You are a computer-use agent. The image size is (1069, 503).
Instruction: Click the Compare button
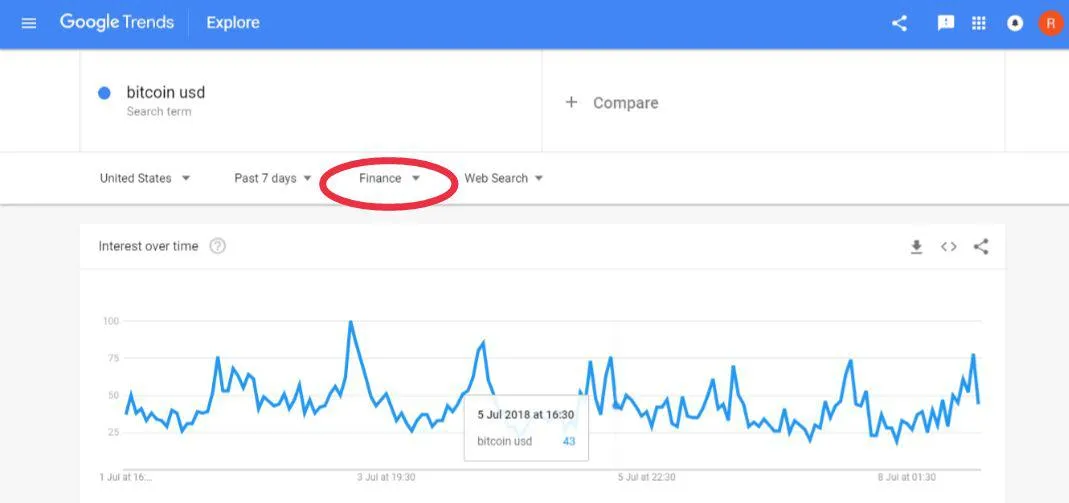612,103
